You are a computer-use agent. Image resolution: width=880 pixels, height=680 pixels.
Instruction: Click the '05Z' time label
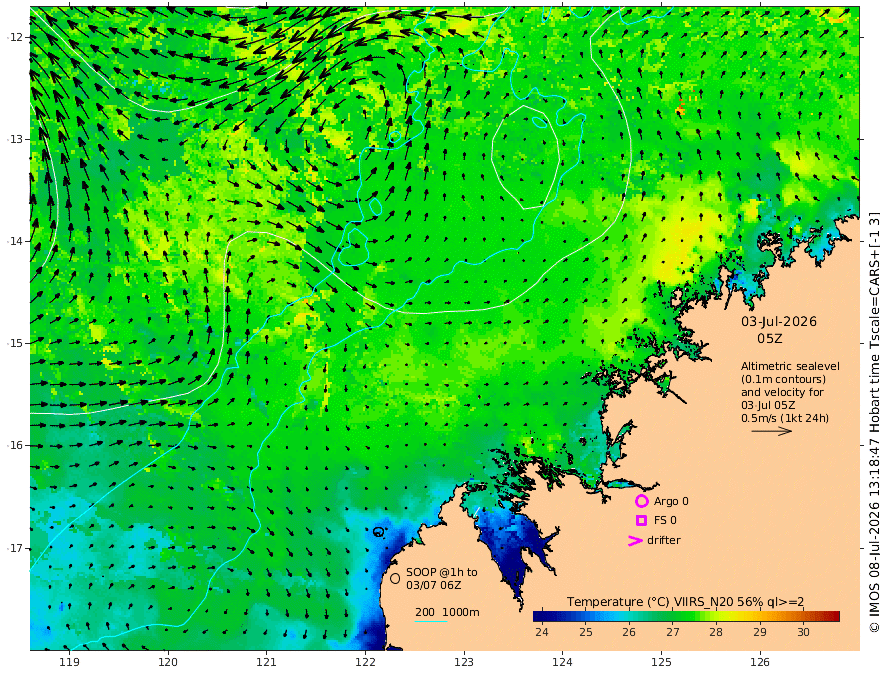pyautogui.click(x=769, y=339)
